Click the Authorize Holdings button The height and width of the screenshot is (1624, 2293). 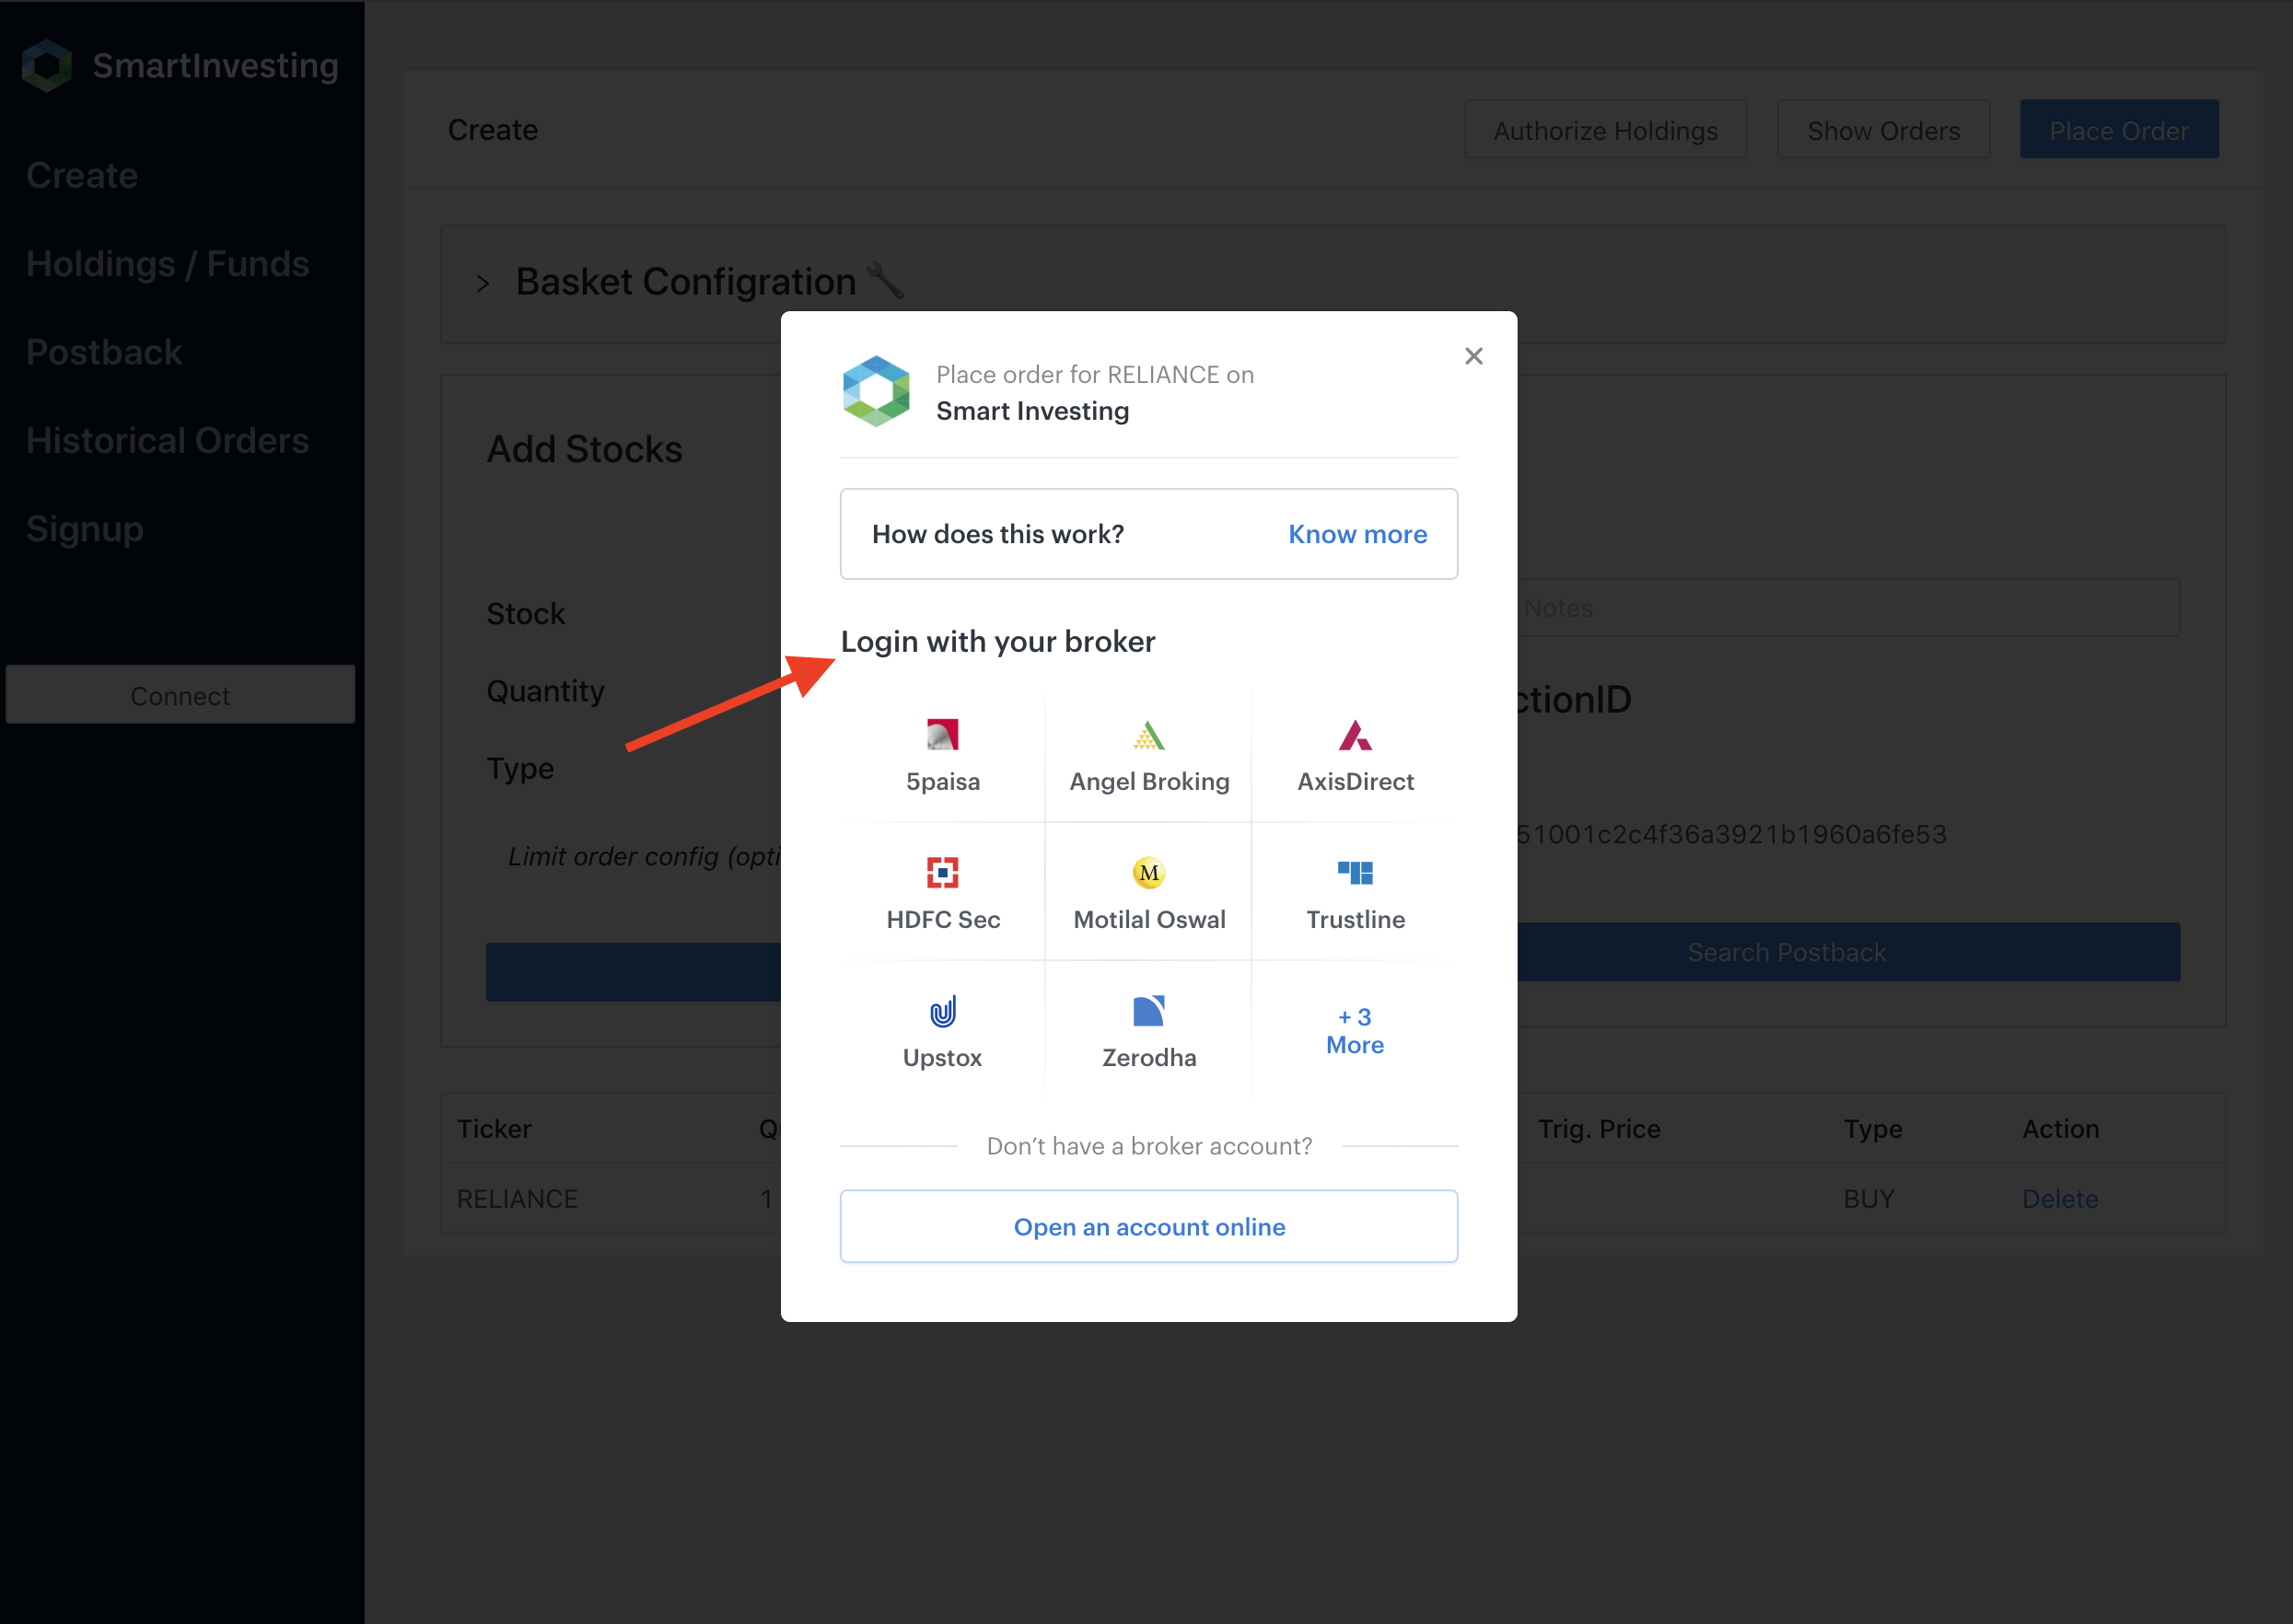pos(1604,130)
